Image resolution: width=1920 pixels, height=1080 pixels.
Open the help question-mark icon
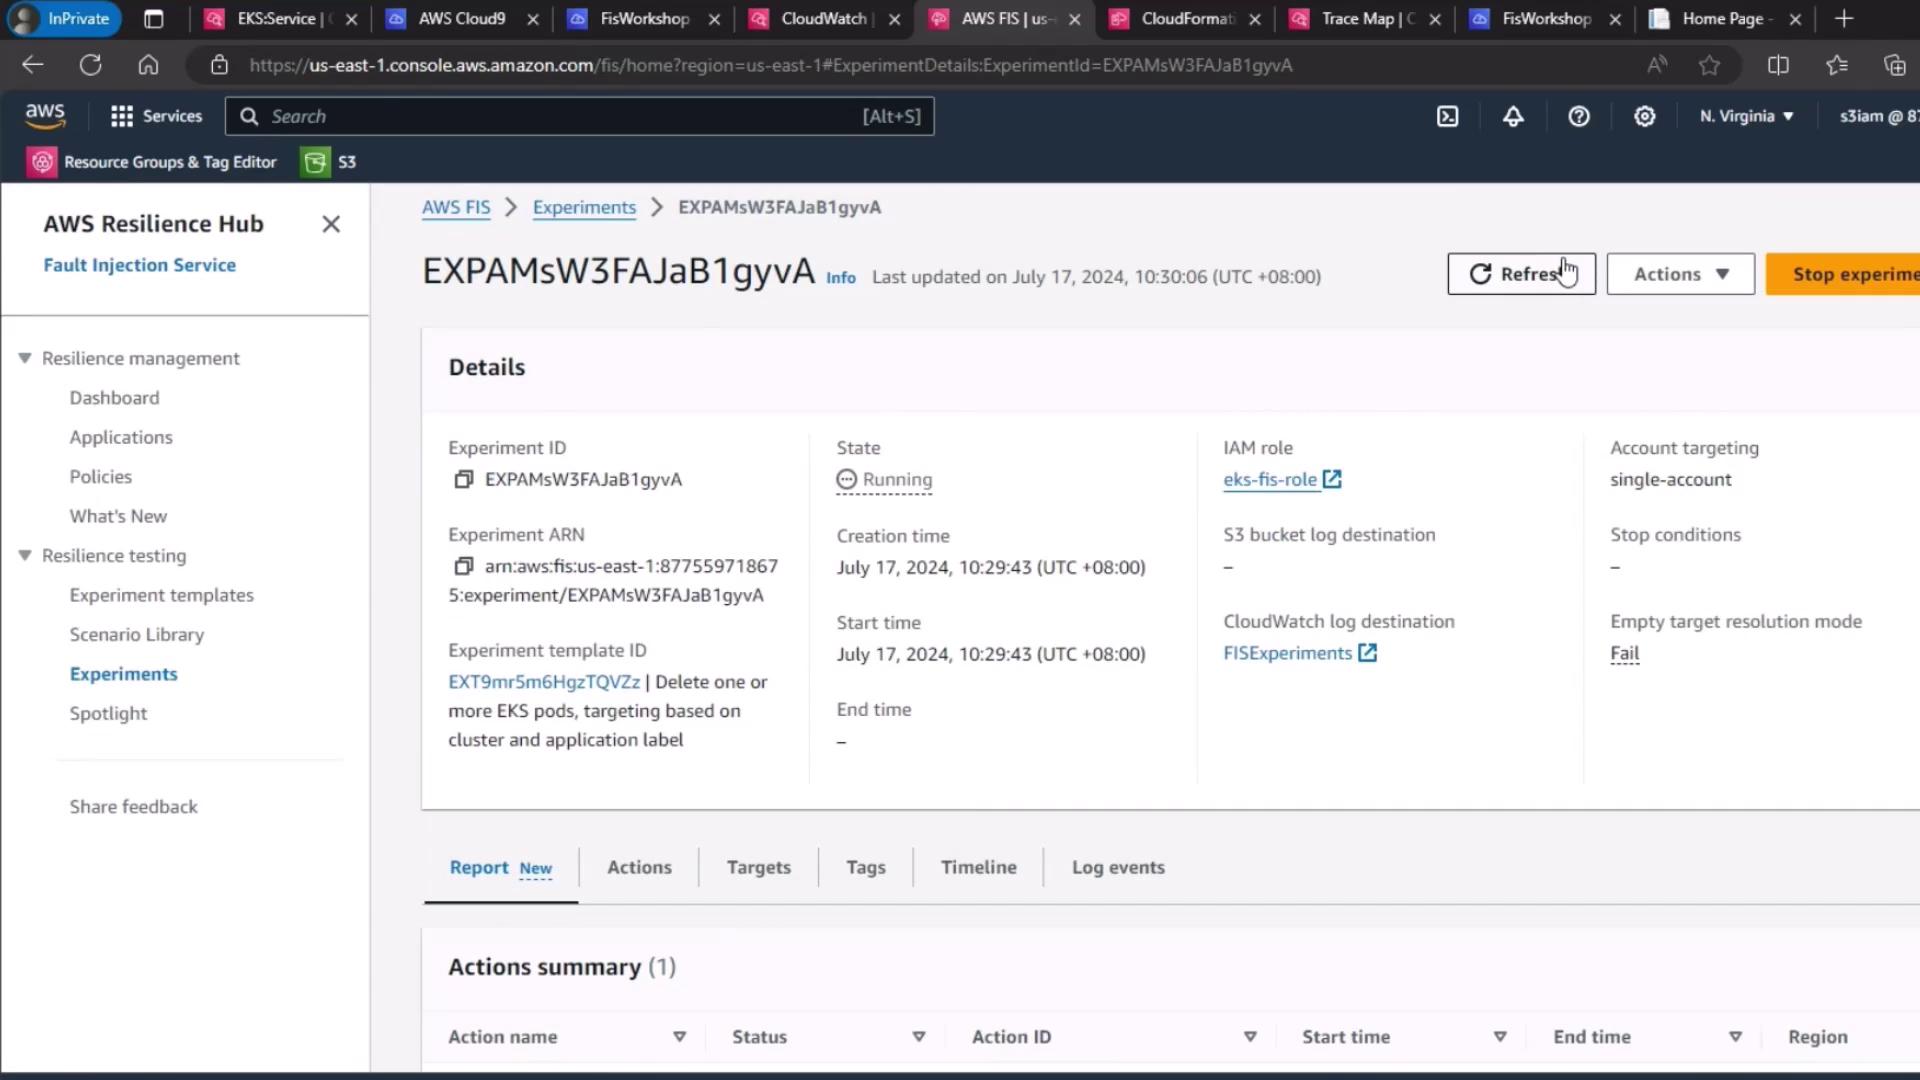coord(1579,117)
